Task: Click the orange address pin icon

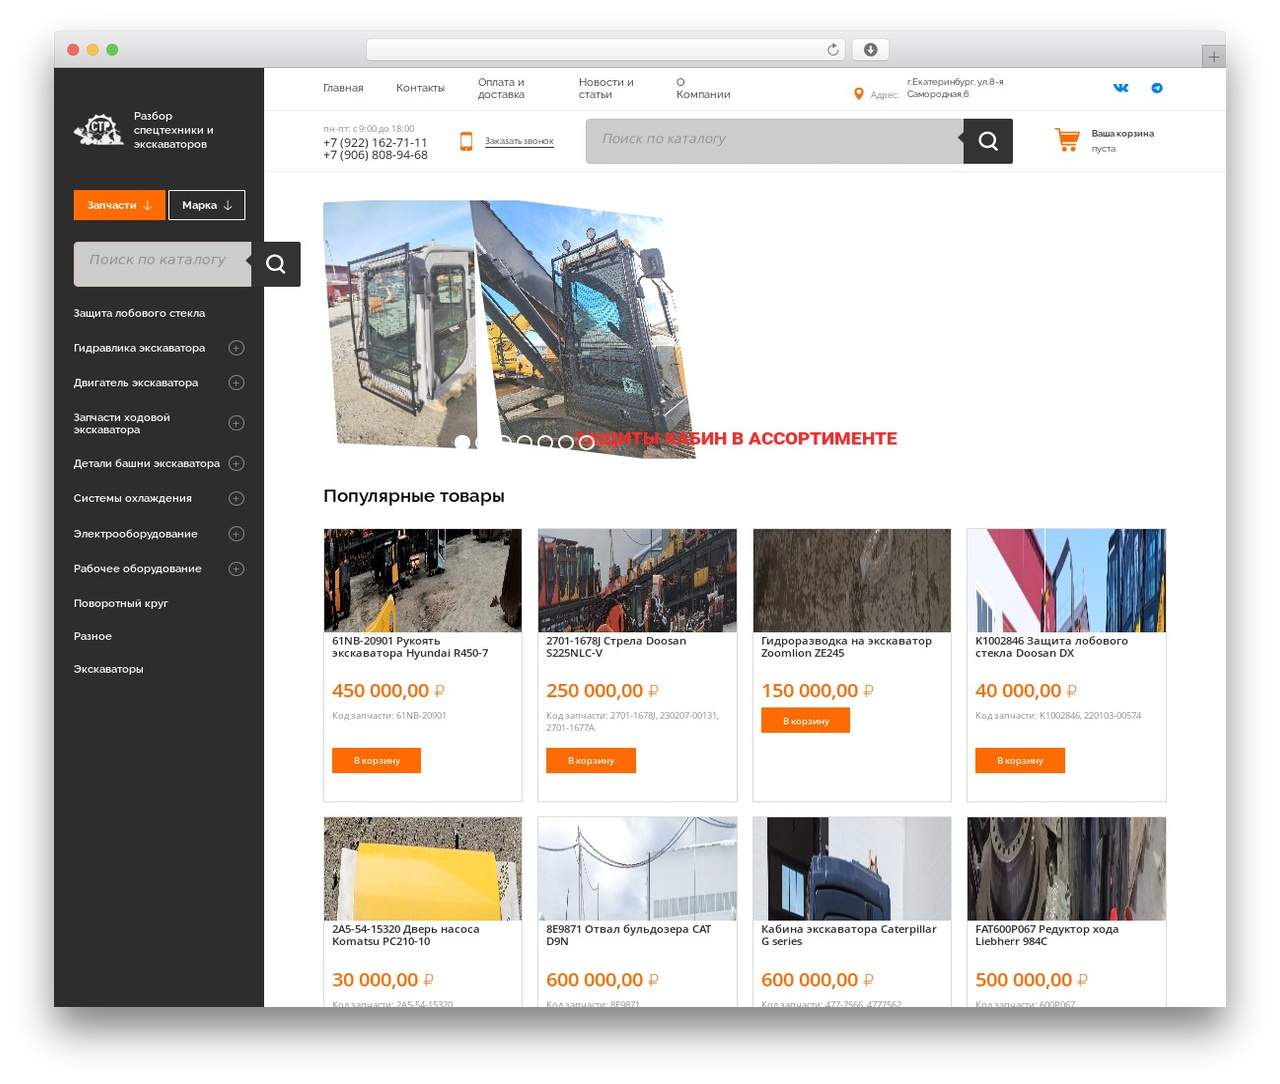Action: click(x=858, y=94)
